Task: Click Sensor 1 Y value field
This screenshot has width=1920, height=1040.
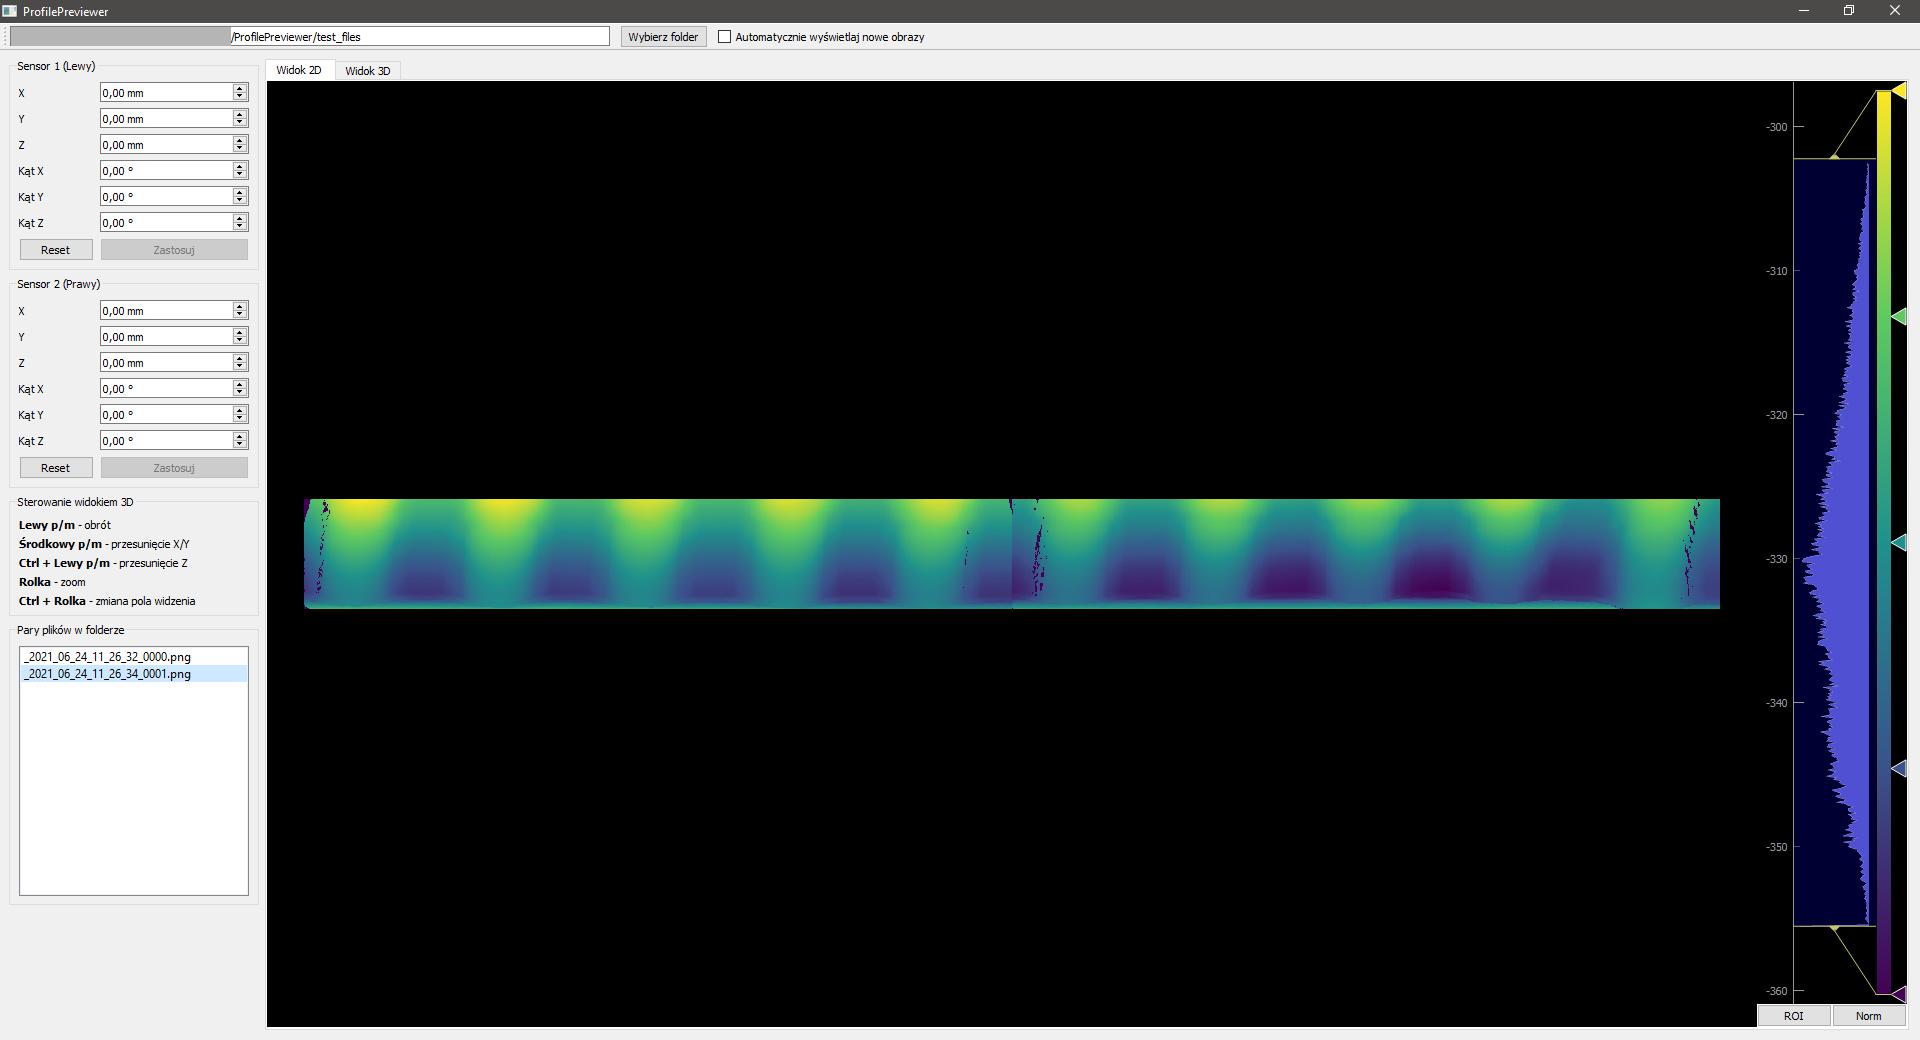Action: coord(166,118)
